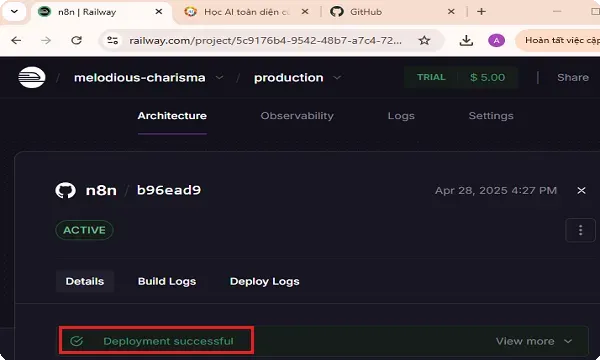Open a new browser tab

point(481,12)
